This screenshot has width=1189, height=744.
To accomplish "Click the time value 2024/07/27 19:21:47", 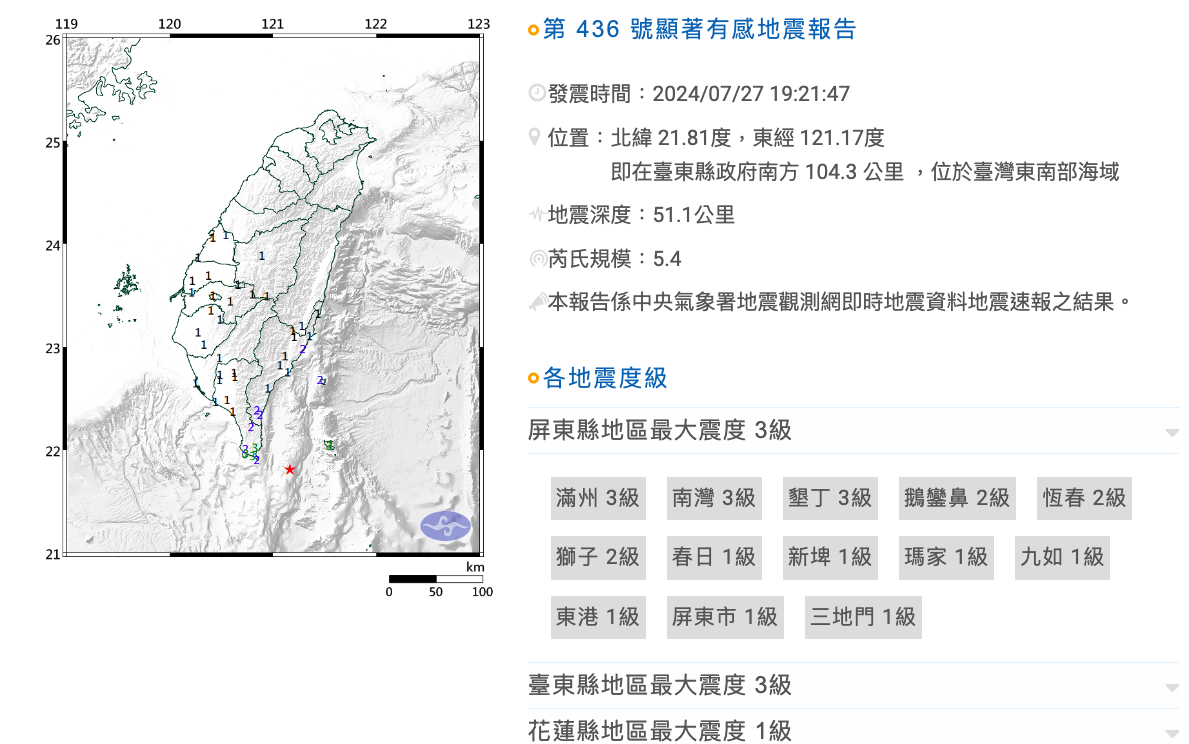I will pos(751,94).
